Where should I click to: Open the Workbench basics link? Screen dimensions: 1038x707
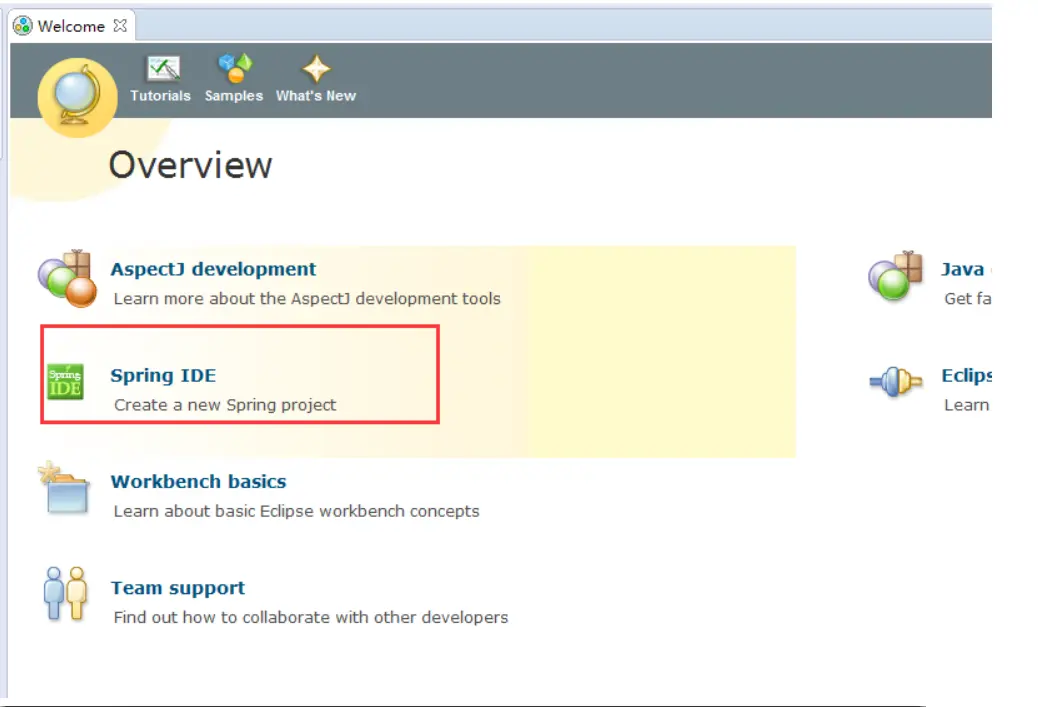tap(199, 481)
